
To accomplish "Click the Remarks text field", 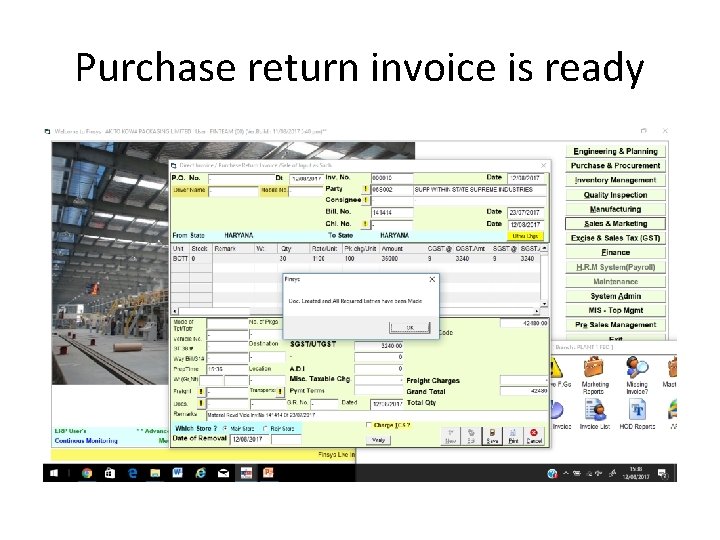I will pyautogui.click(x=377, y=415).
